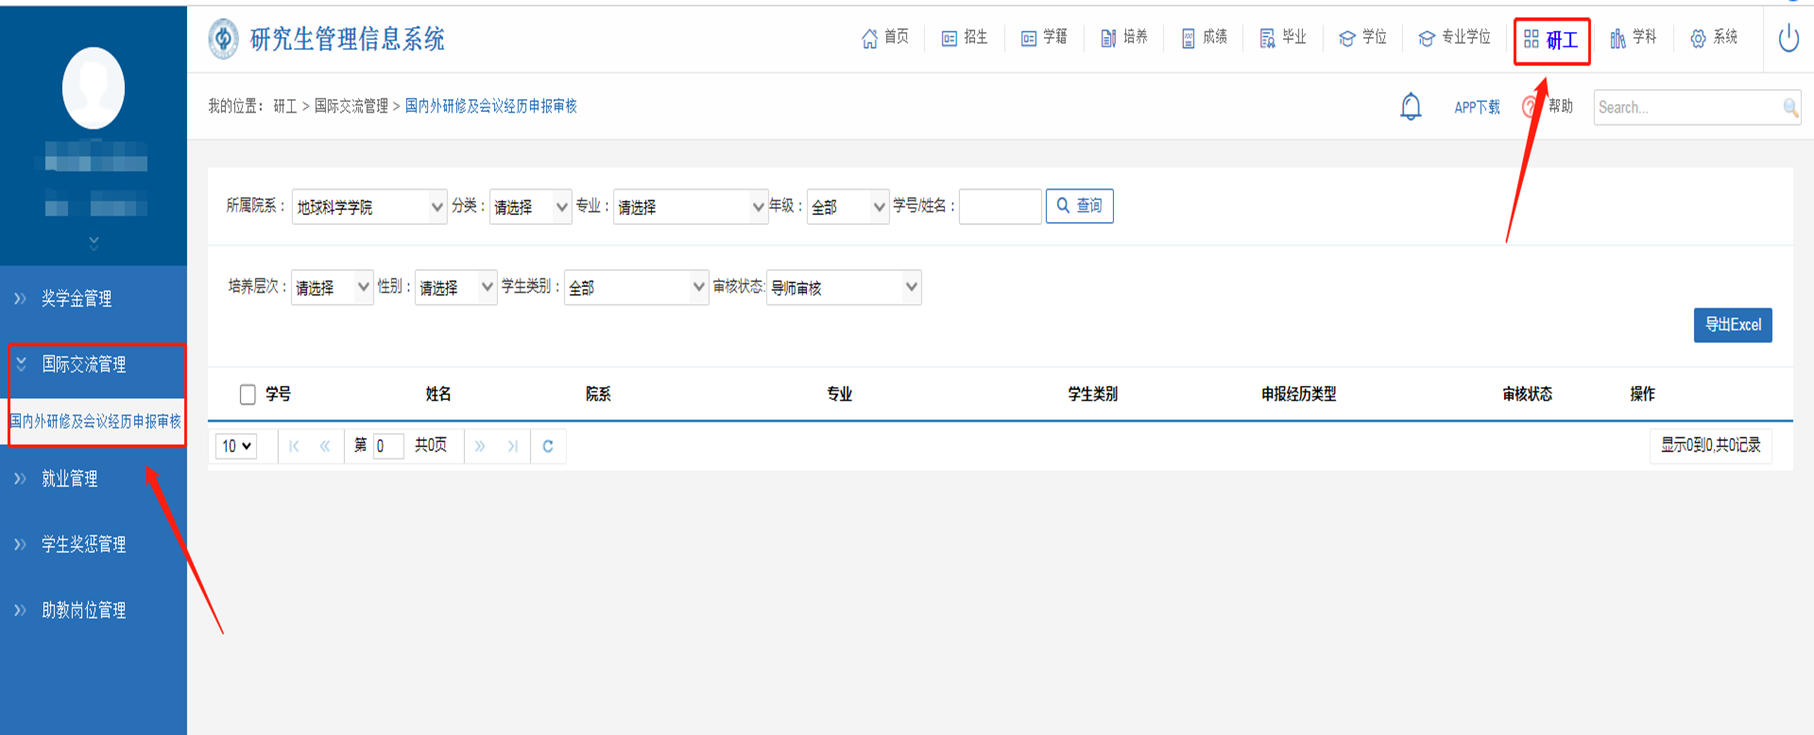Screen dimensions: 1814x735
Task: Open the 首页 home menu
Action: coord(885,38)
